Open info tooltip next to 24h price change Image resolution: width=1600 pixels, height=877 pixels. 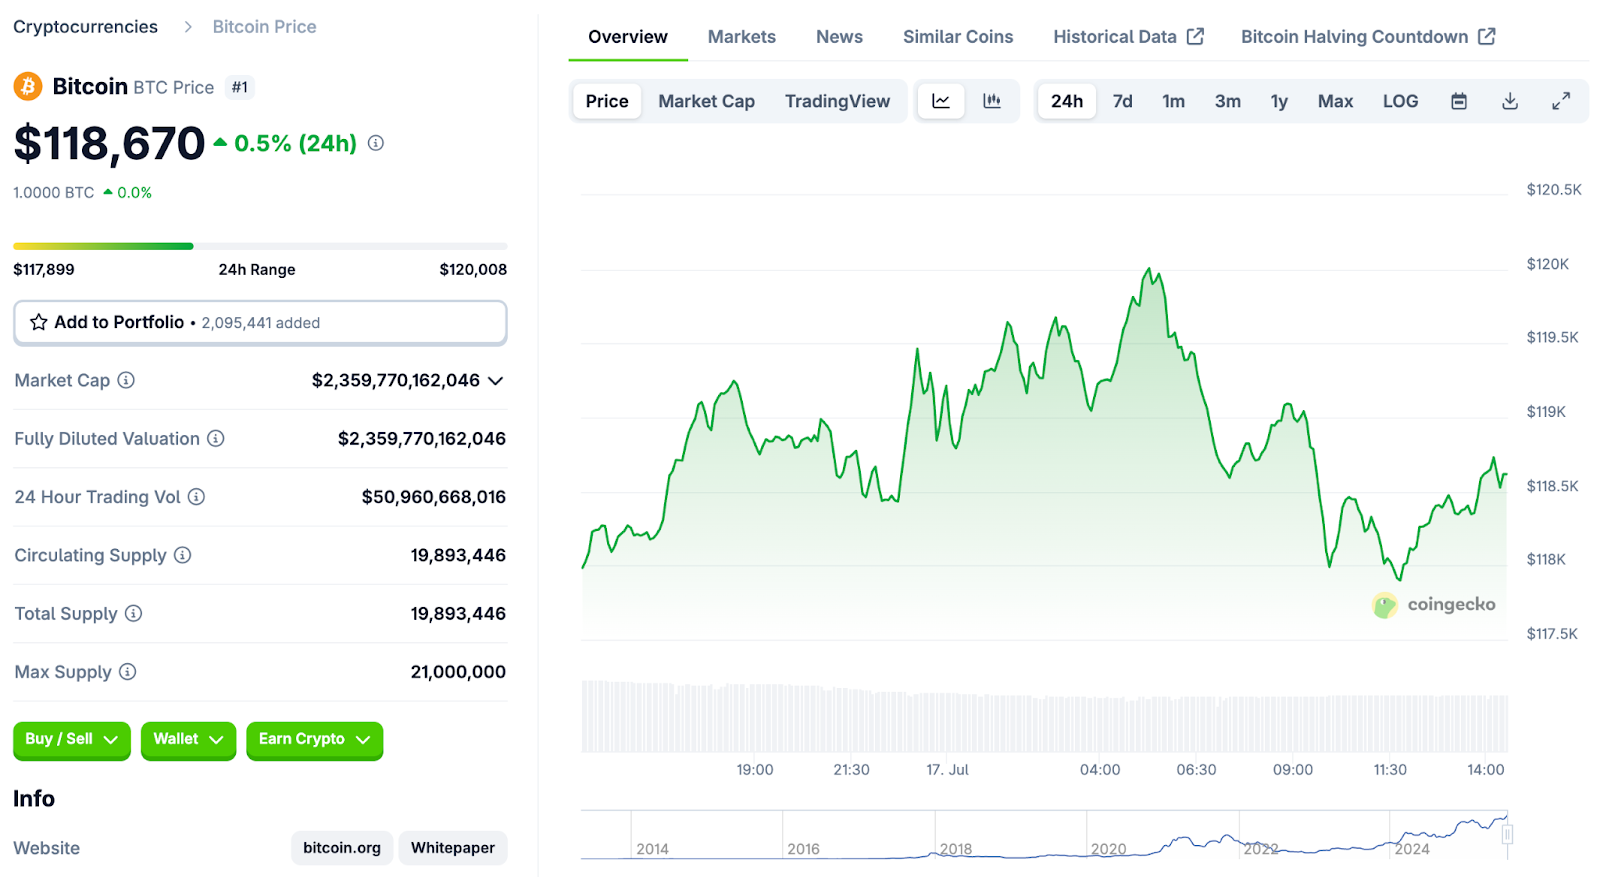(x=376, y=143)
